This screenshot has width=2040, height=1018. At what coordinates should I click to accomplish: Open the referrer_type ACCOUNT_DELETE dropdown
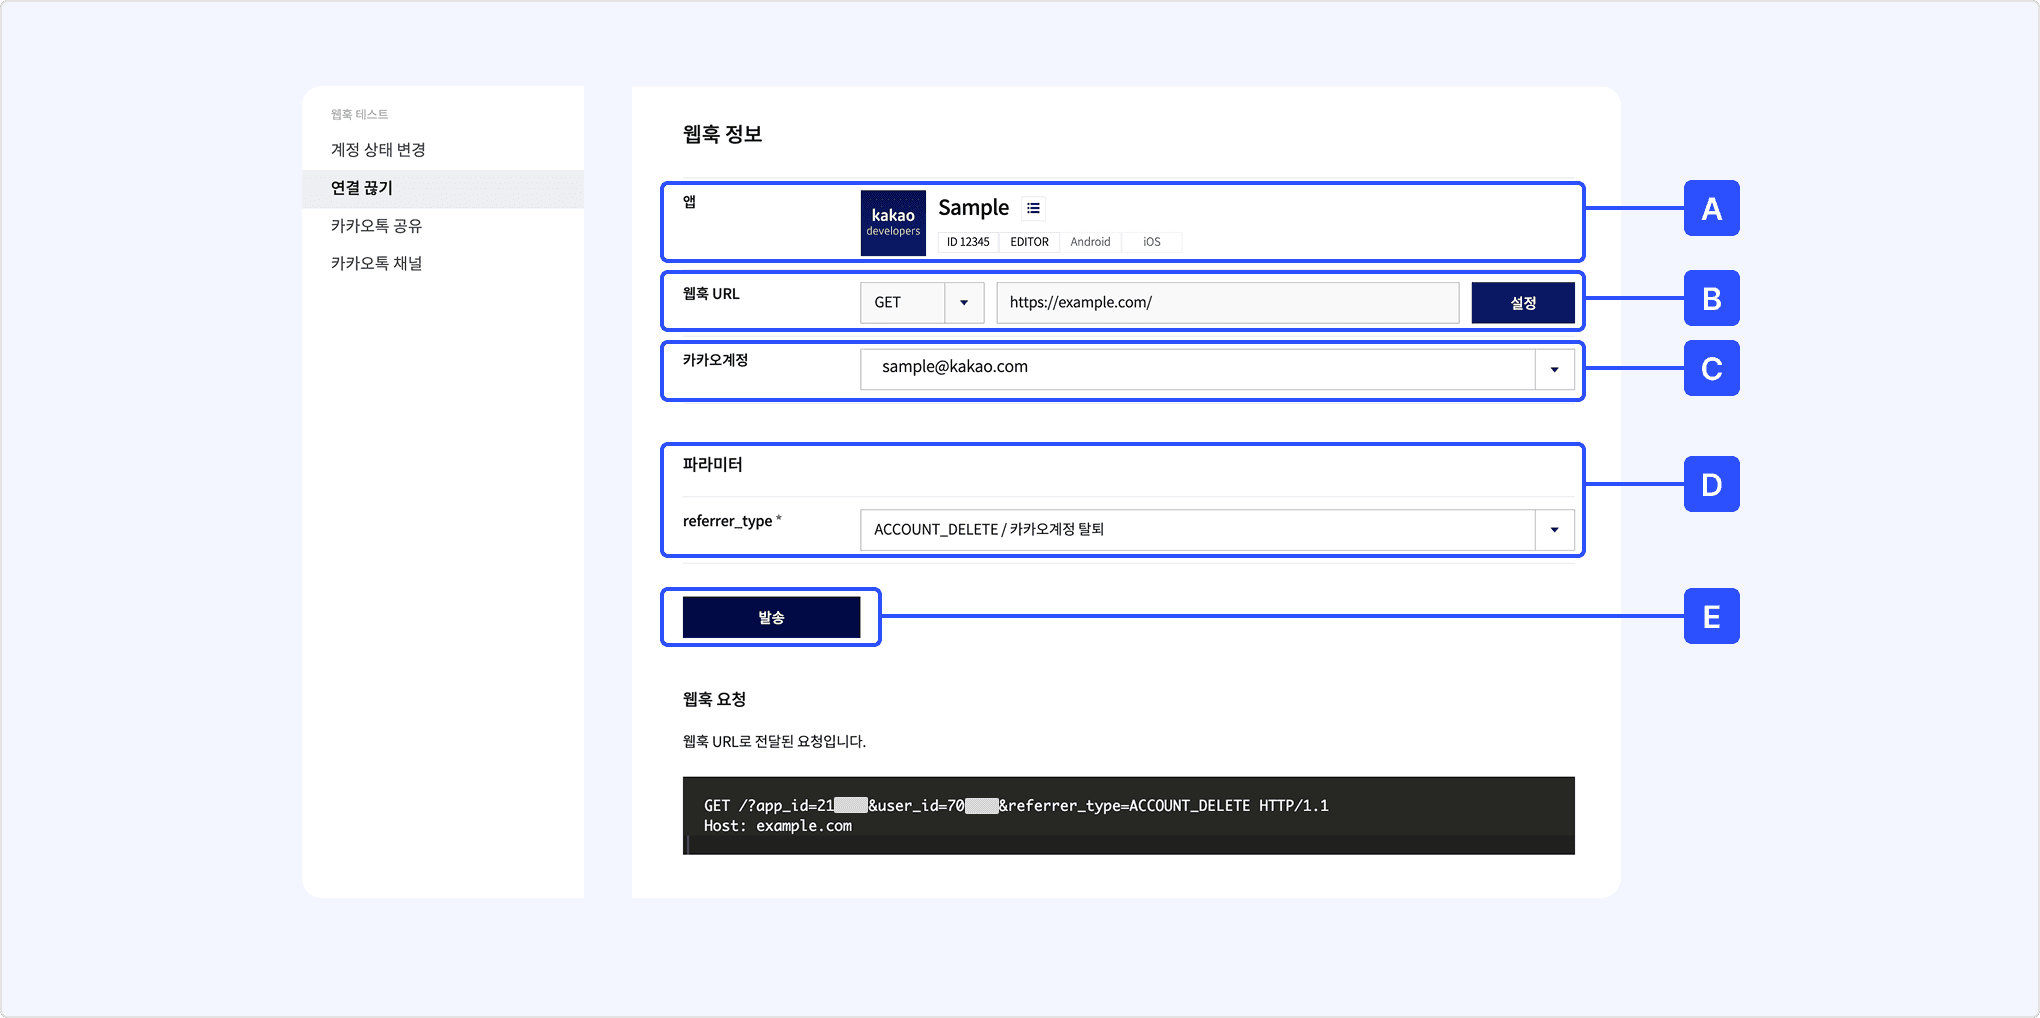tap(1554, 530)
